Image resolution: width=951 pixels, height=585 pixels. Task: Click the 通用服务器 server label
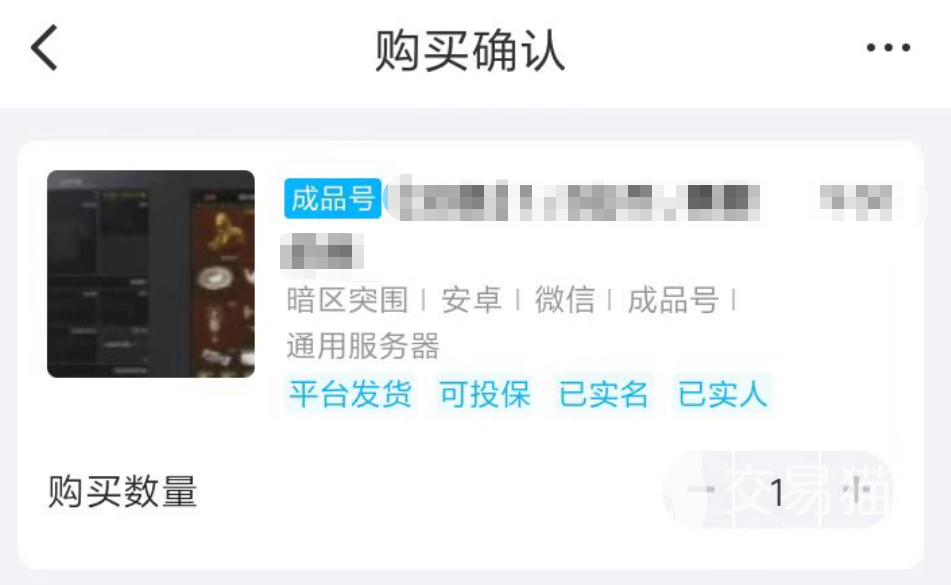coord(363,346)
